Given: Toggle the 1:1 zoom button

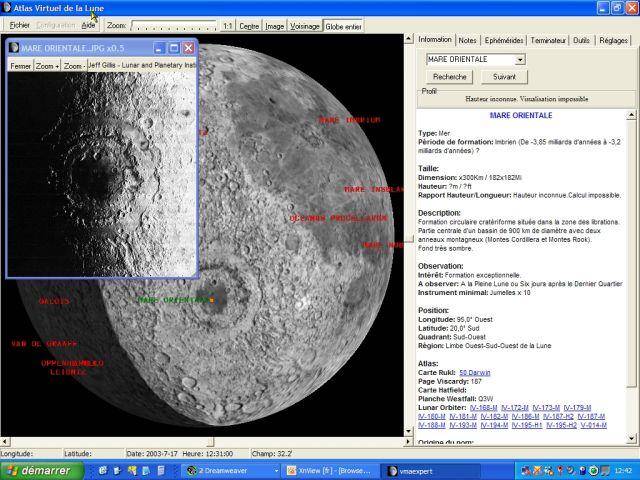Looking at the screenshot, I should tap(228, 26).
